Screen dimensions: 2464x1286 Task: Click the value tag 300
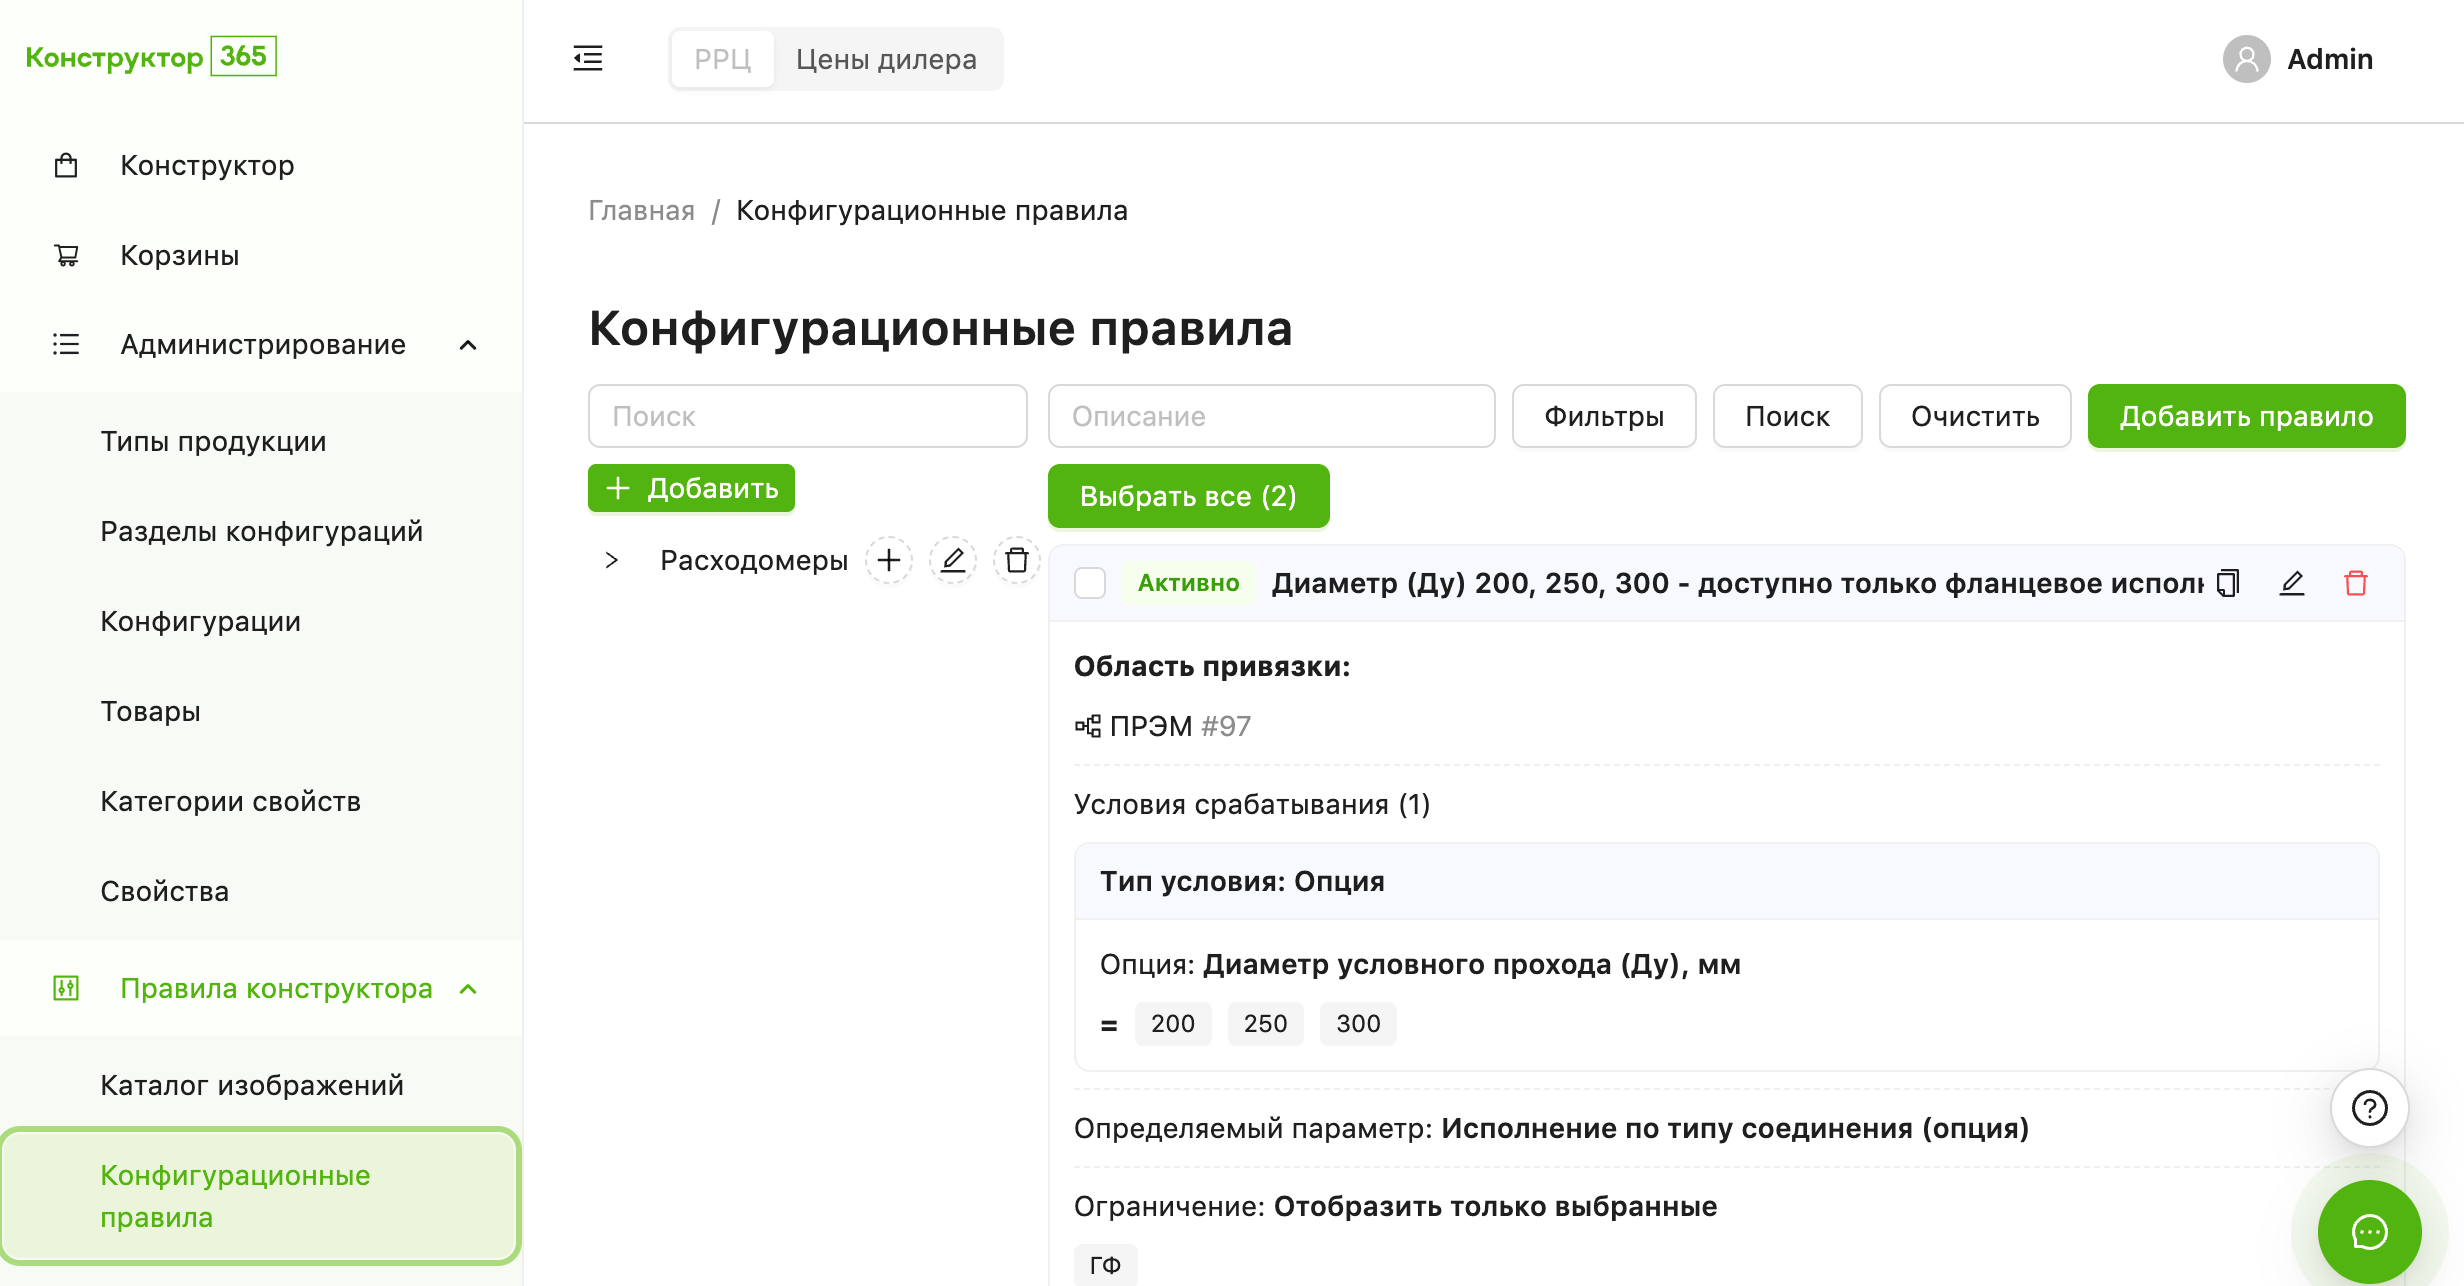click(1358, 1024)
